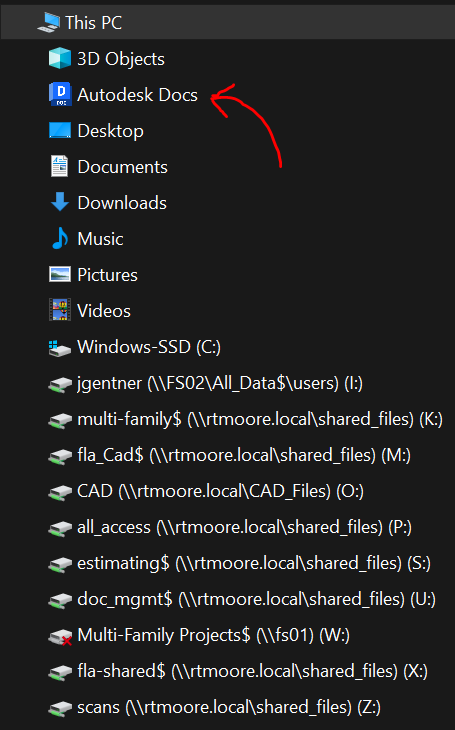Click the Windows-SSD (C:) drive icon
The image size is (455, 730).
[60, 348]
